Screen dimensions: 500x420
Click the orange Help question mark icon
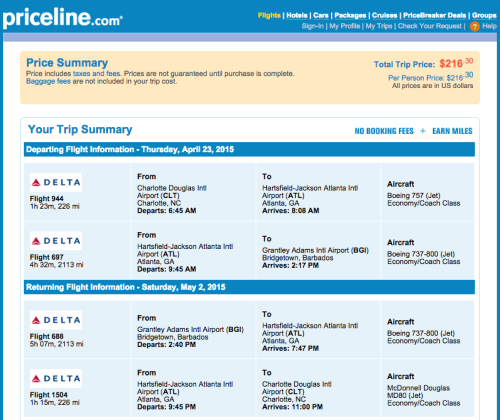point(475,26)
